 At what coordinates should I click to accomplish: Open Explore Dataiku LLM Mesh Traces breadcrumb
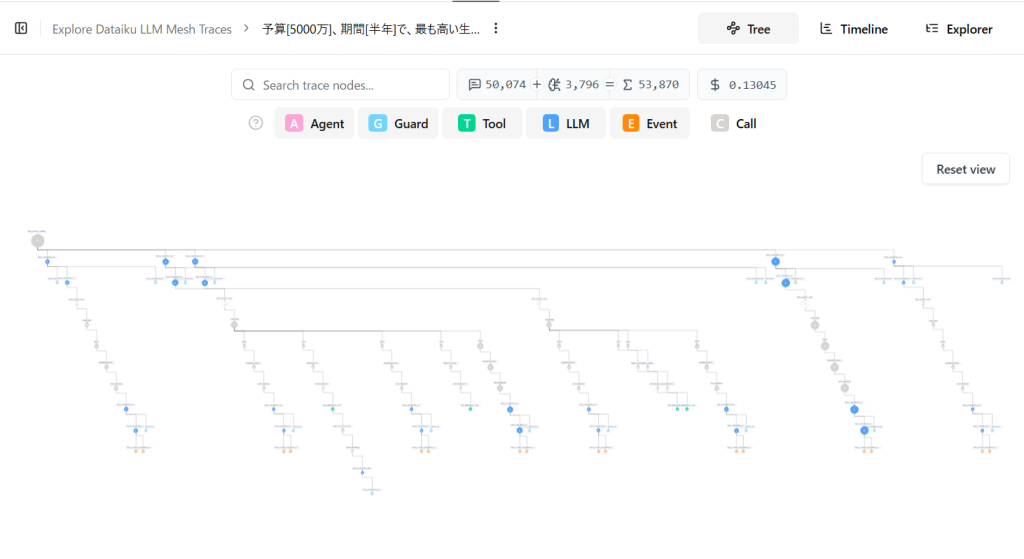pos(142,29)
